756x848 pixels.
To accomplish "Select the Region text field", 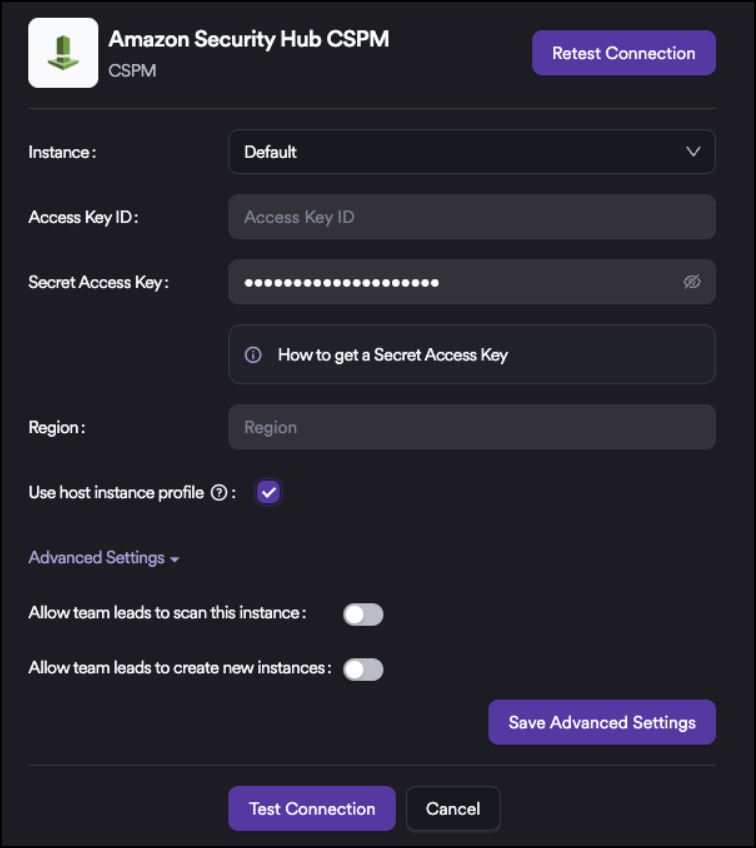I will 471,427.
